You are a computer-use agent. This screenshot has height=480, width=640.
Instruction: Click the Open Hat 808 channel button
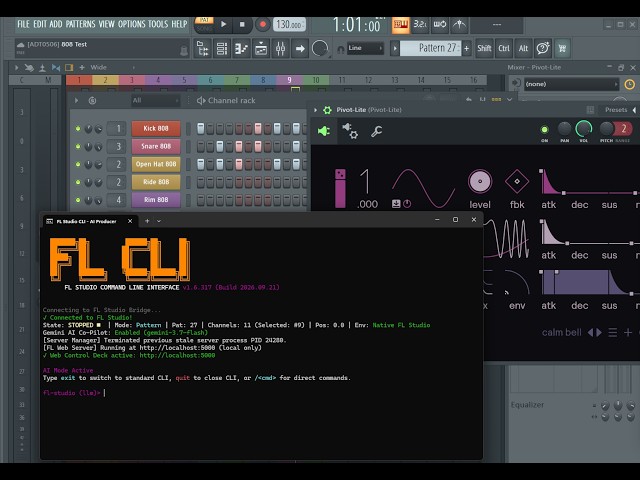tap(156, 164)
